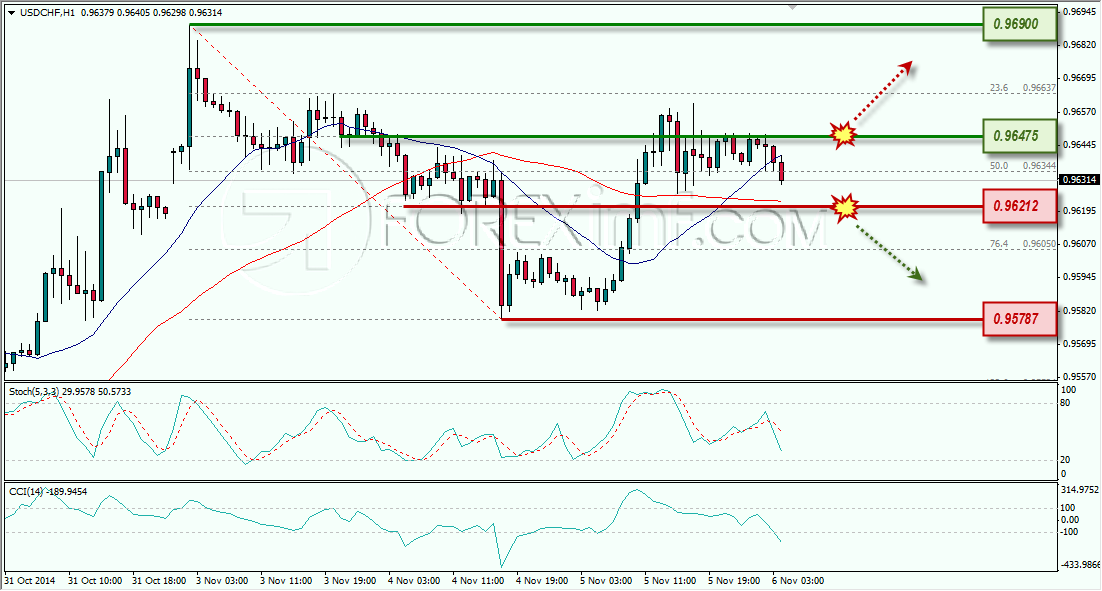Click price axis value 0.96820
This screenshot has width=1102, height=591.
point(1080,45)
